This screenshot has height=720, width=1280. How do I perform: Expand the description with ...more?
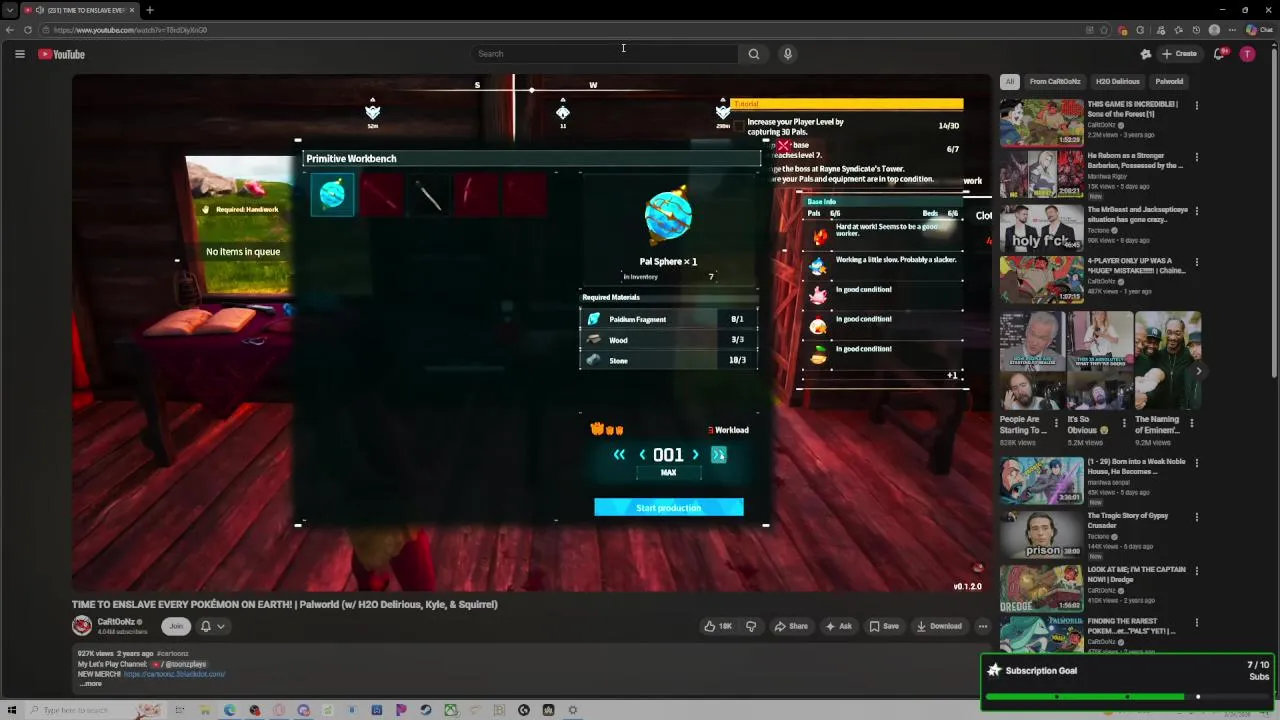click(x=91, y=684)
